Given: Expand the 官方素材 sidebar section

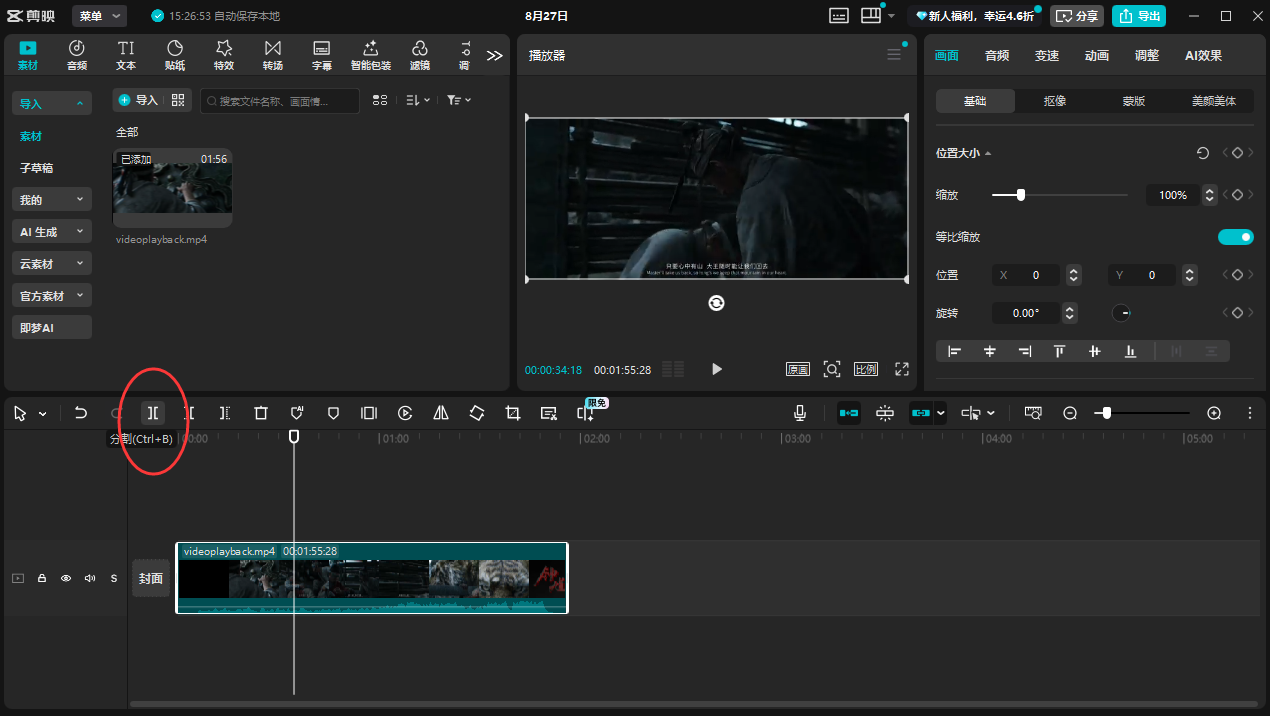Looking at the screenshot, I should (x=52, y=296).
